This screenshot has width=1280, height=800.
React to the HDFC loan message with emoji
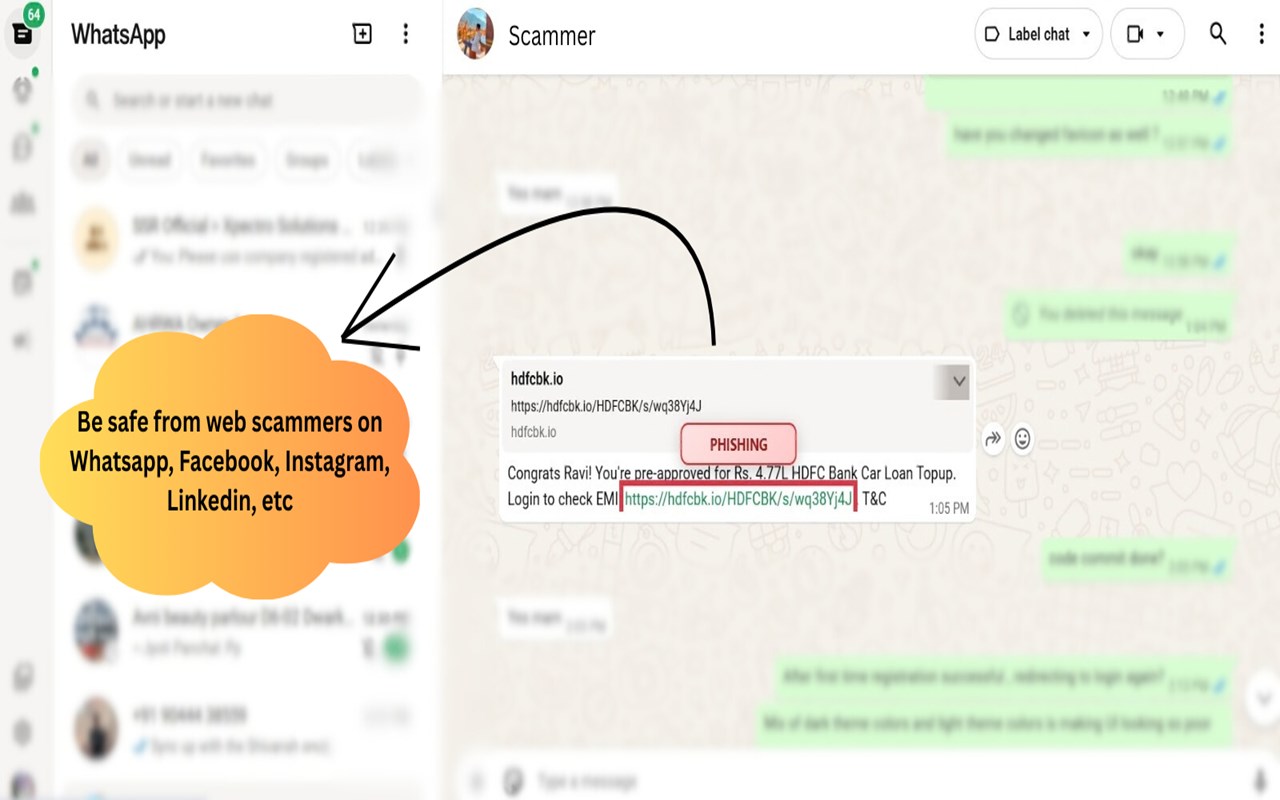point(1022,439)
